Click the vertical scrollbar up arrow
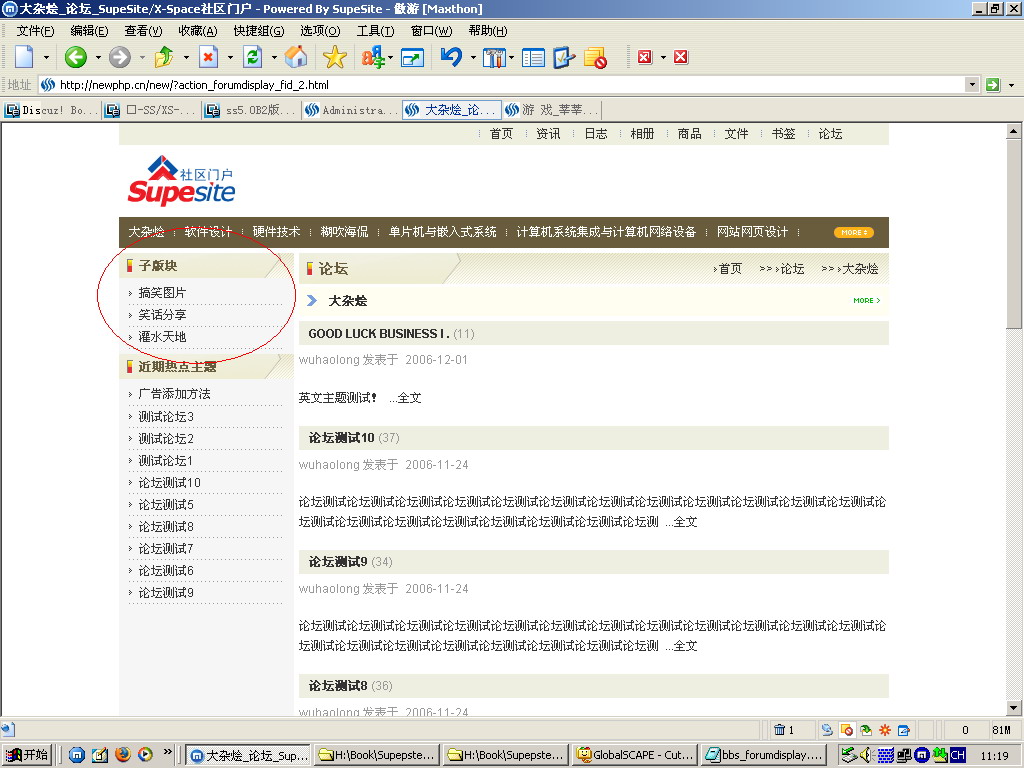Viewport: 1024px width, 768px height. (1013, 131)
